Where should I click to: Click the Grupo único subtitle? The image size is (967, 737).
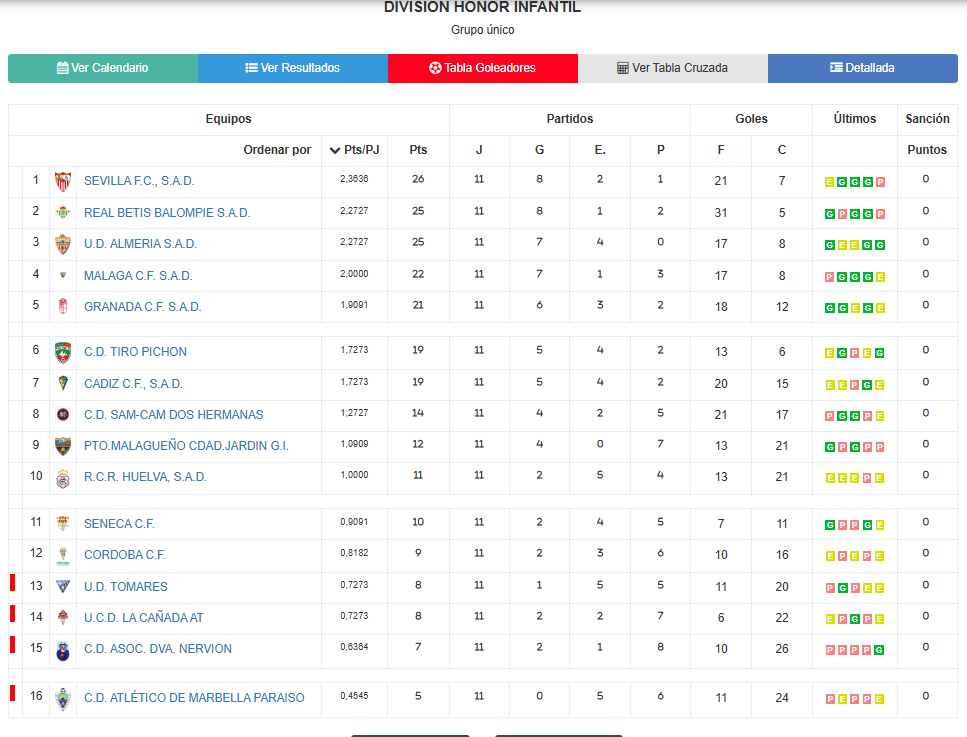click(483, 30)
